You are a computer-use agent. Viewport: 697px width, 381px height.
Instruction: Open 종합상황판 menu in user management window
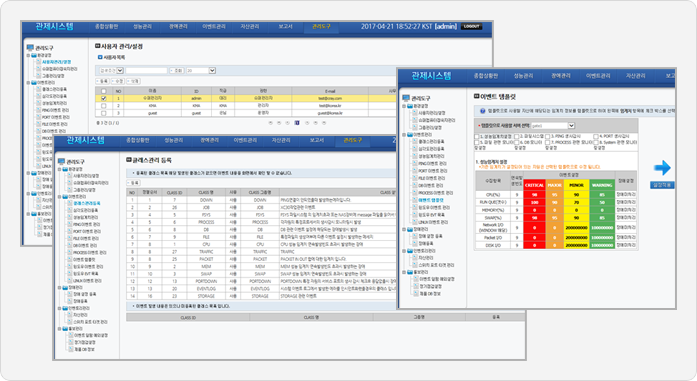(x=106, y=27)
